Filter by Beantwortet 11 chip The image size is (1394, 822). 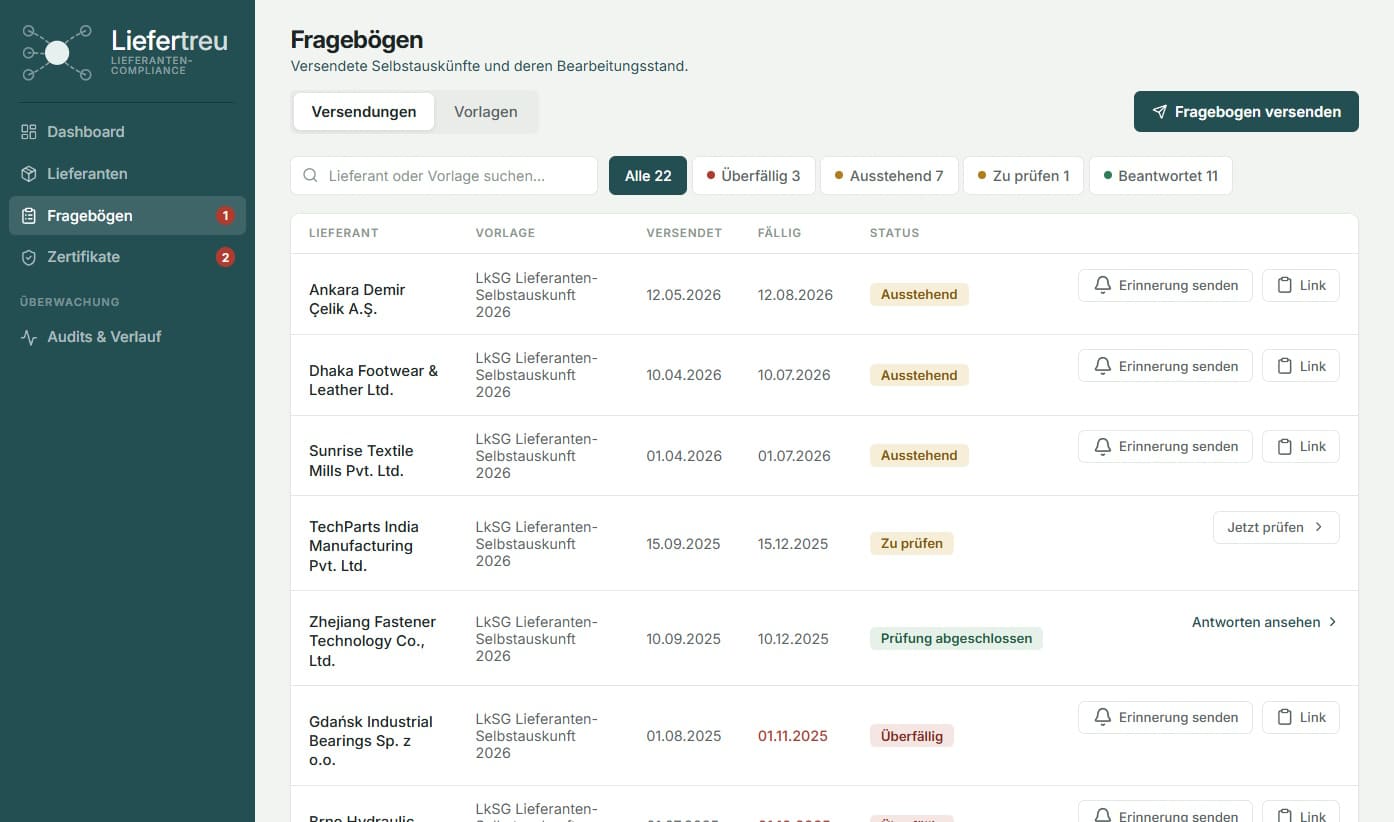[x=1160, y=176]
